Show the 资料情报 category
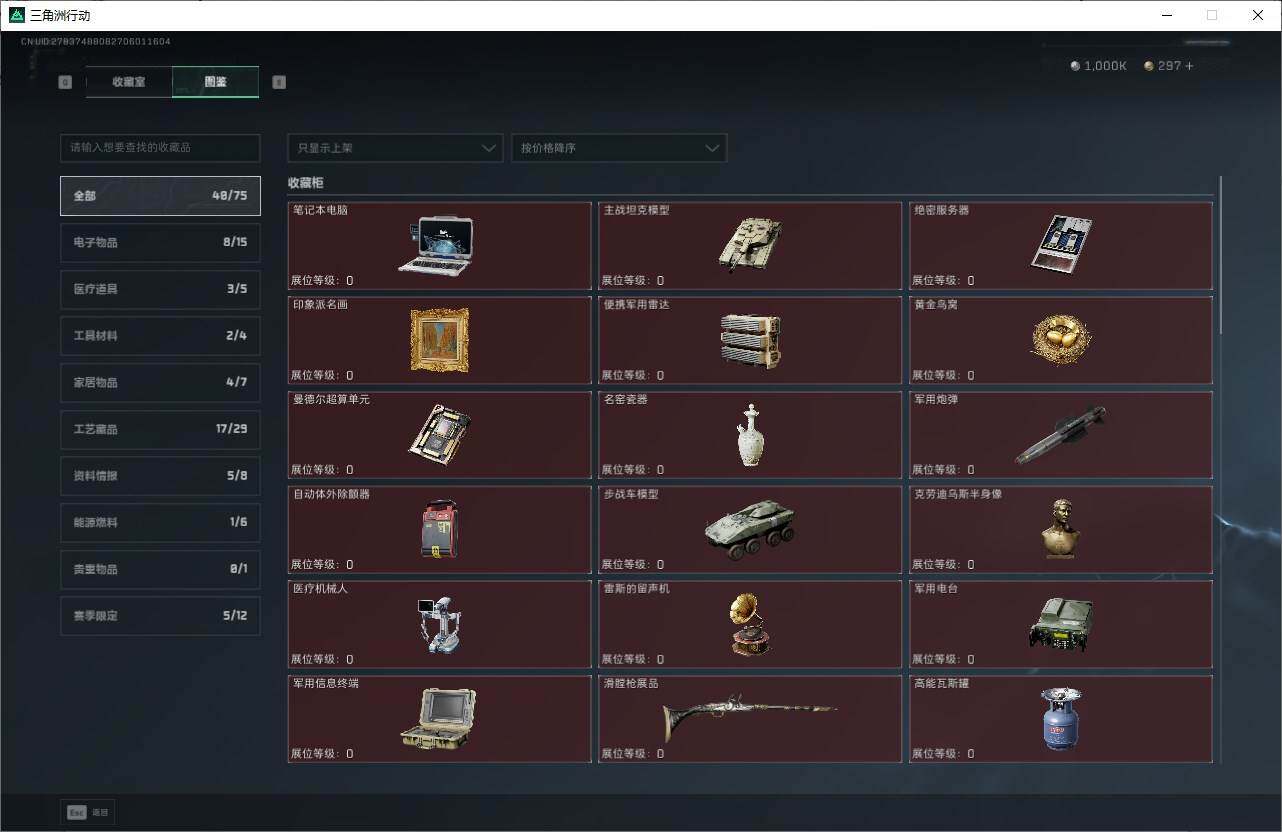Screen dimensions: 1282x832 160,476
